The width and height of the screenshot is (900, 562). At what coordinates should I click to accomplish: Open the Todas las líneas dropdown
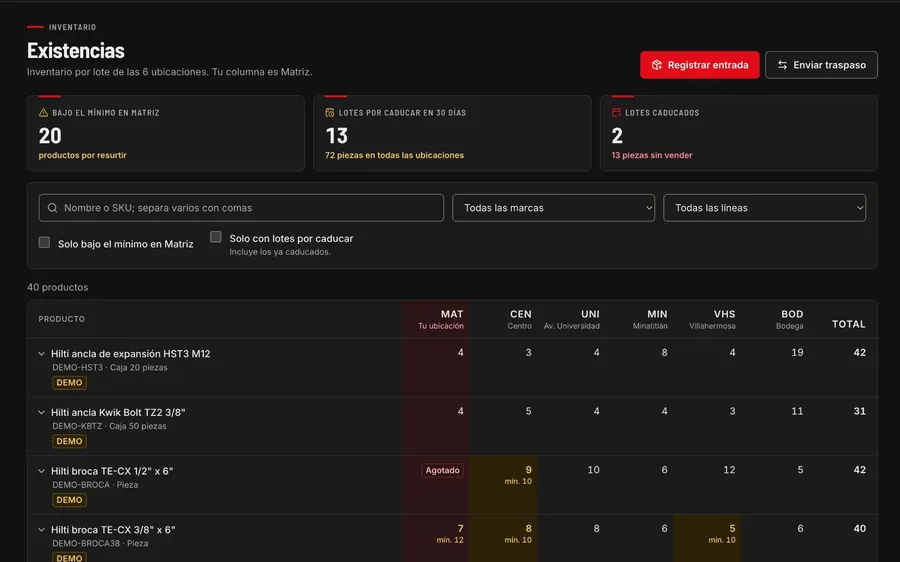[765, 208]
